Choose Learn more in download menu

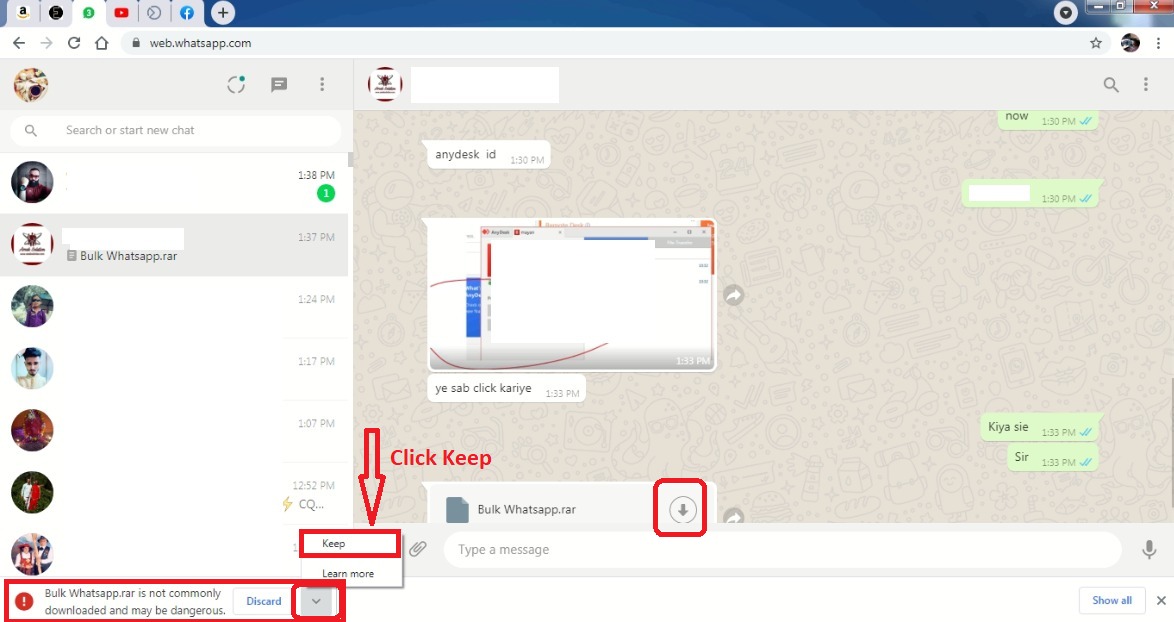348,574
